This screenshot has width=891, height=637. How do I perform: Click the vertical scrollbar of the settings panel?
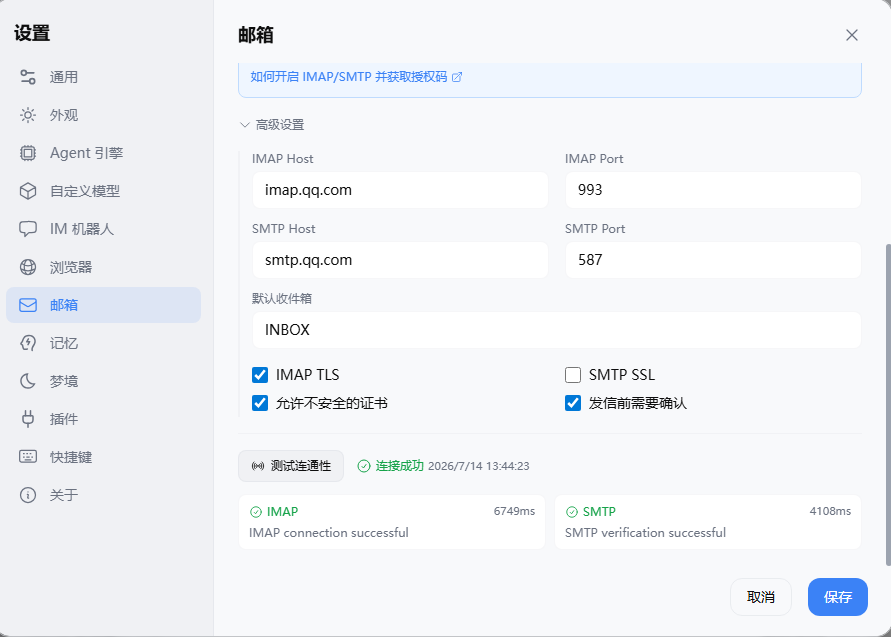click(888, 405)
